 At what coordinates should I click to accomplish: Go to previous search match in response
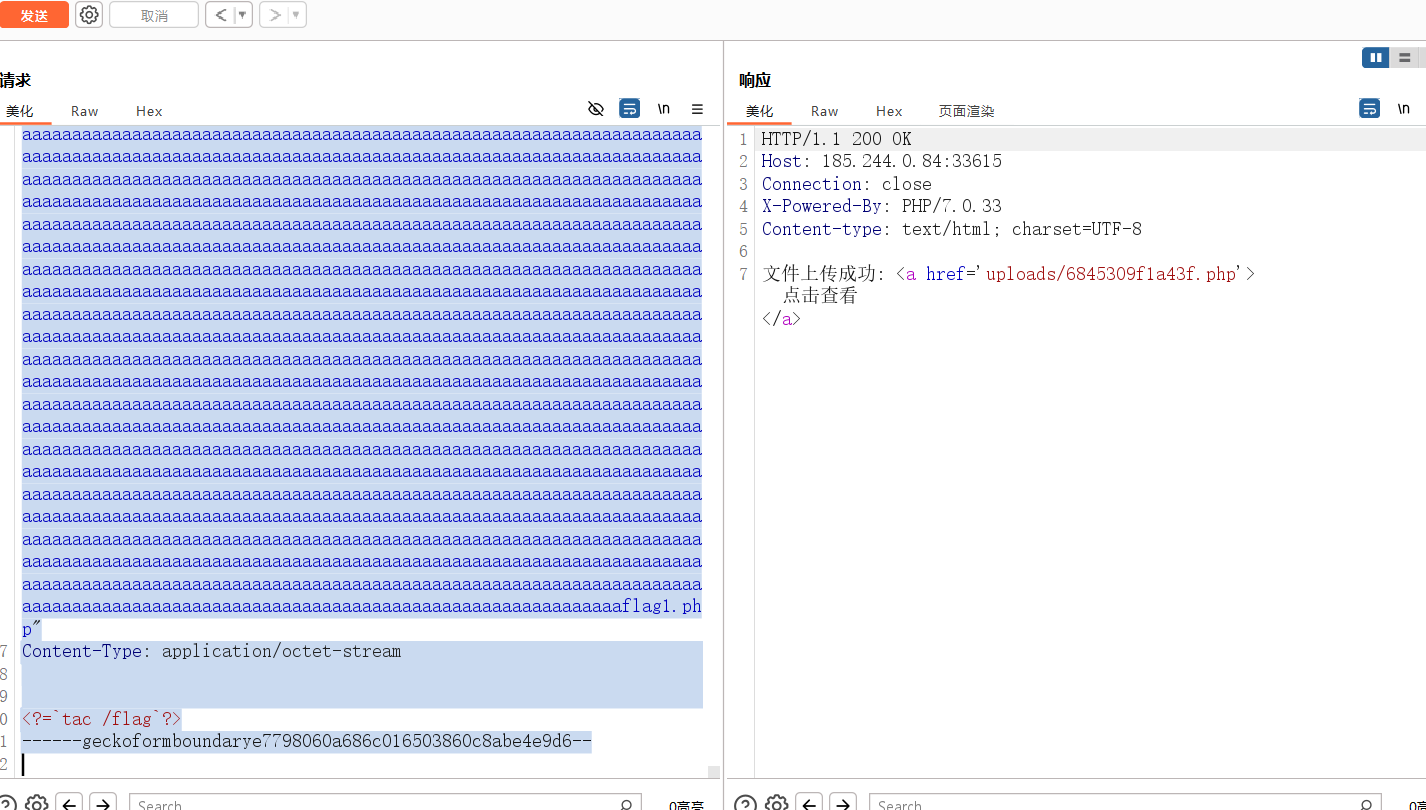[809, 803]
